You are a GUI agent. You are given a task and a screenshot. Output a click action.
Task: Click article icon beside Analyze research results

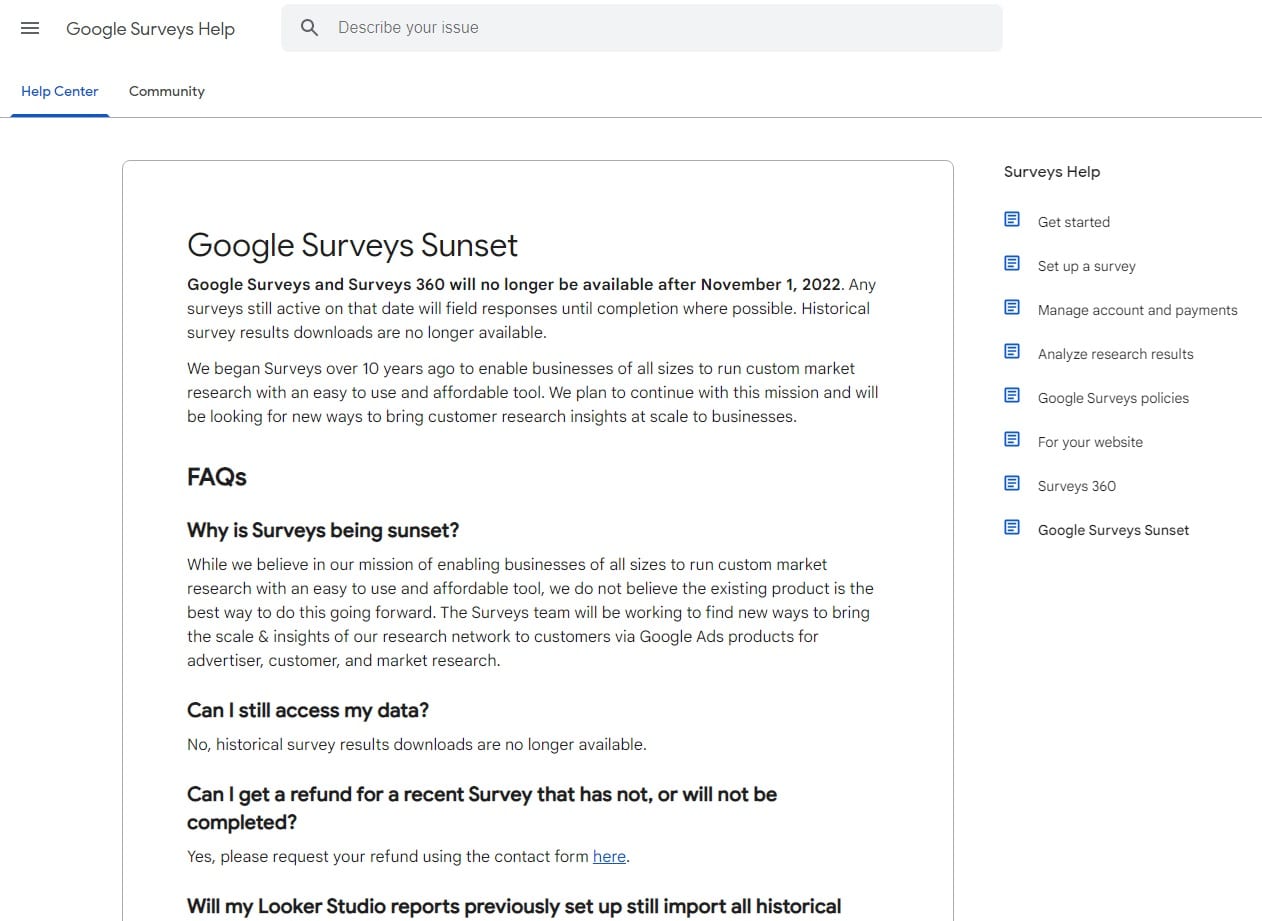pyautogui.click(x=1012, y=352)
